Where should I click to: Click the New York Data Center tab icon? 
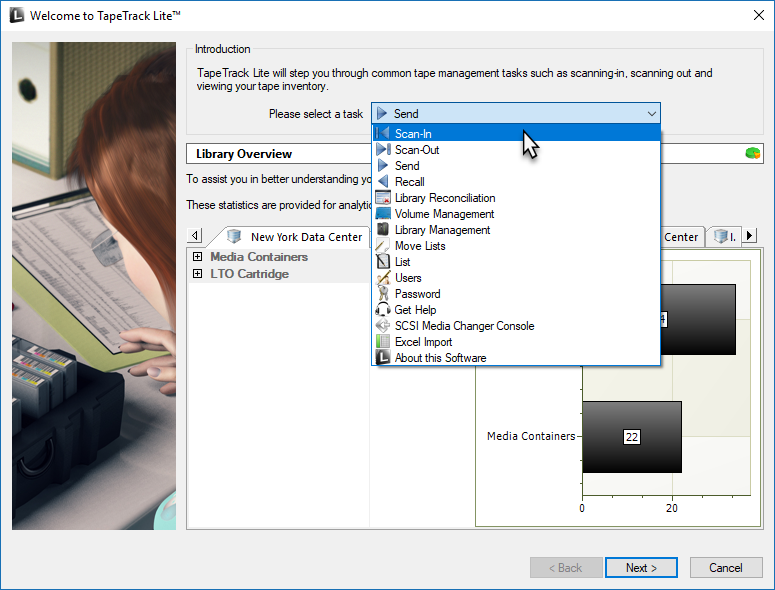coord(234,236)
